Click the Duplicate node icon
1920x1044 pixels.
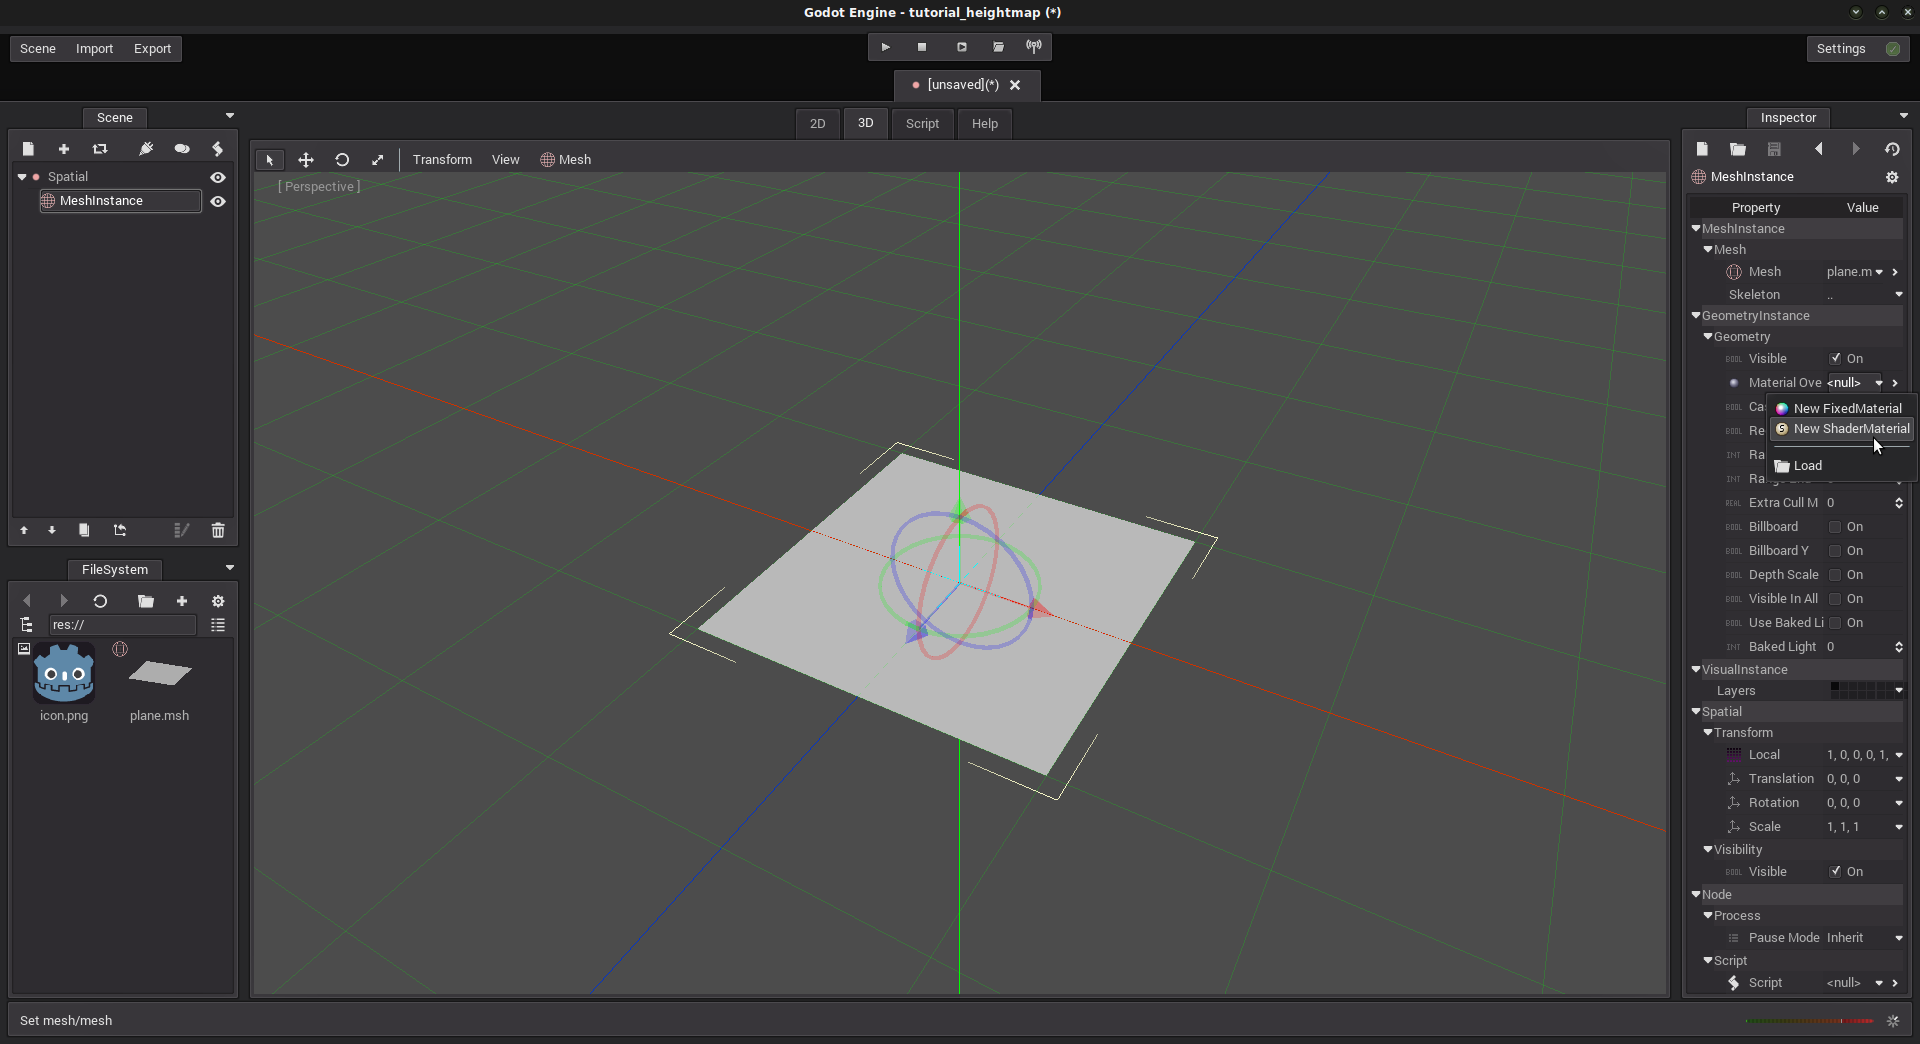coord(84,530)
